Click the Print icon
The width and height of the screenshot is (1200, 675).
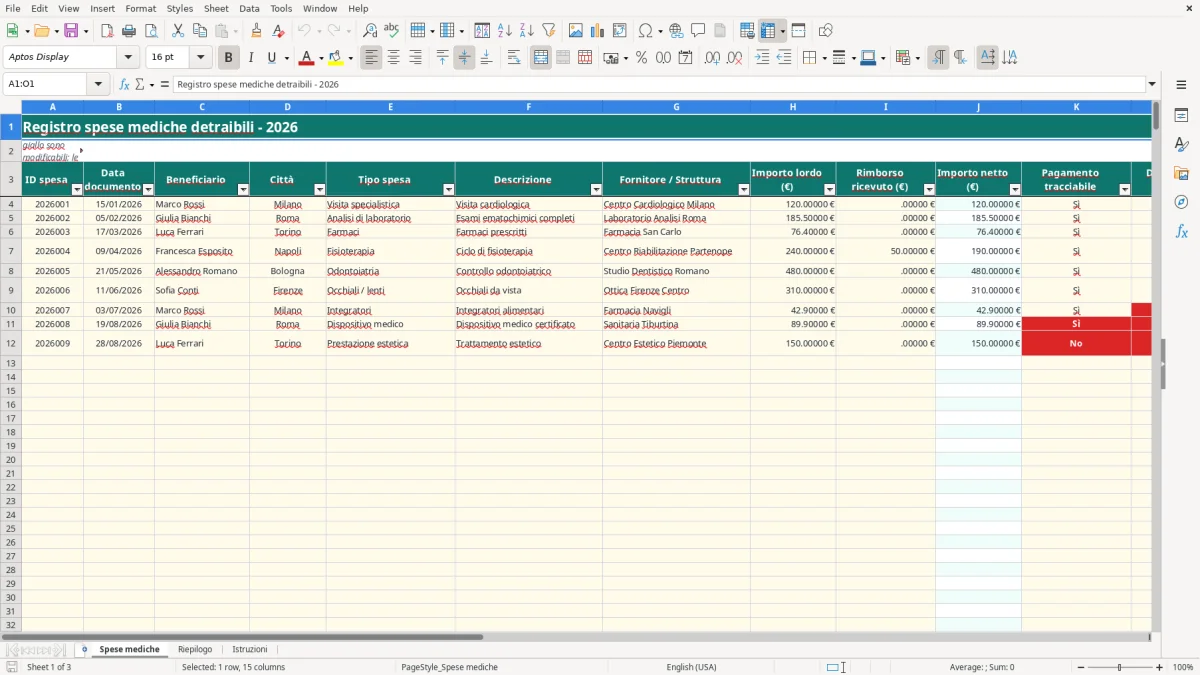tap(129, 31)
